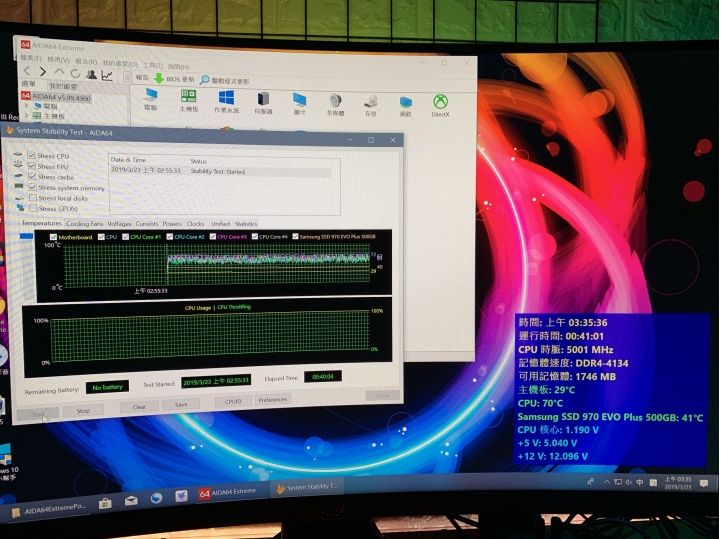Screen dimensions: 721x539
Task: Uncheck Stress cache option
Action: [32, 176]
